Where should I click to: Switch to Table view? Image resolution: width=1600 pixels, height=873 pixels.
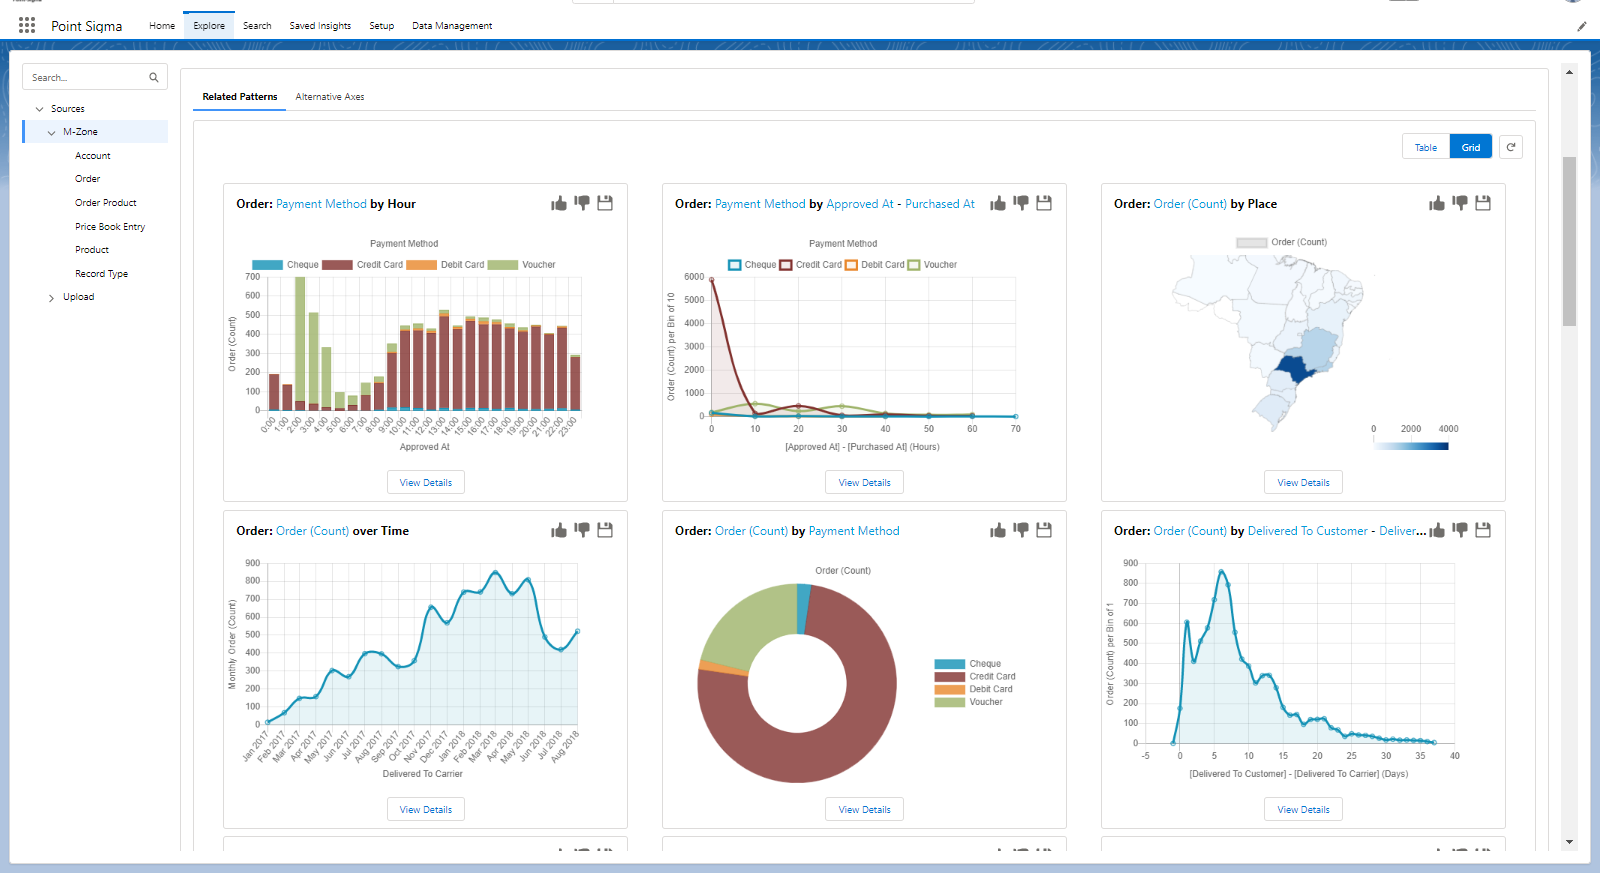coord(1425,147)
